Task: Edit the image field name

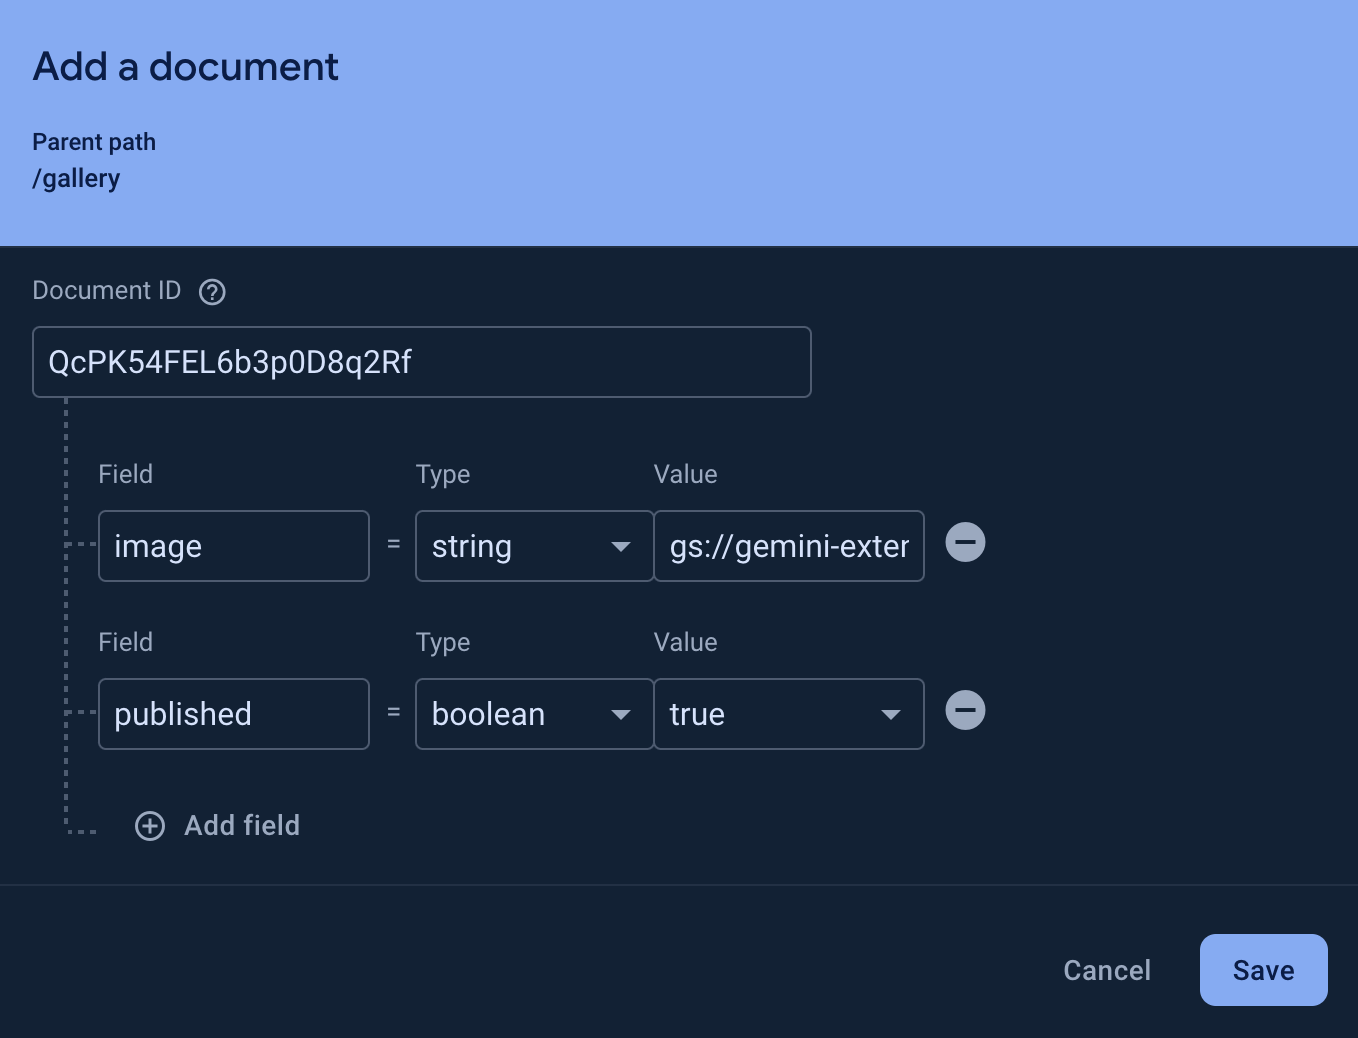Action: (233, 546)
